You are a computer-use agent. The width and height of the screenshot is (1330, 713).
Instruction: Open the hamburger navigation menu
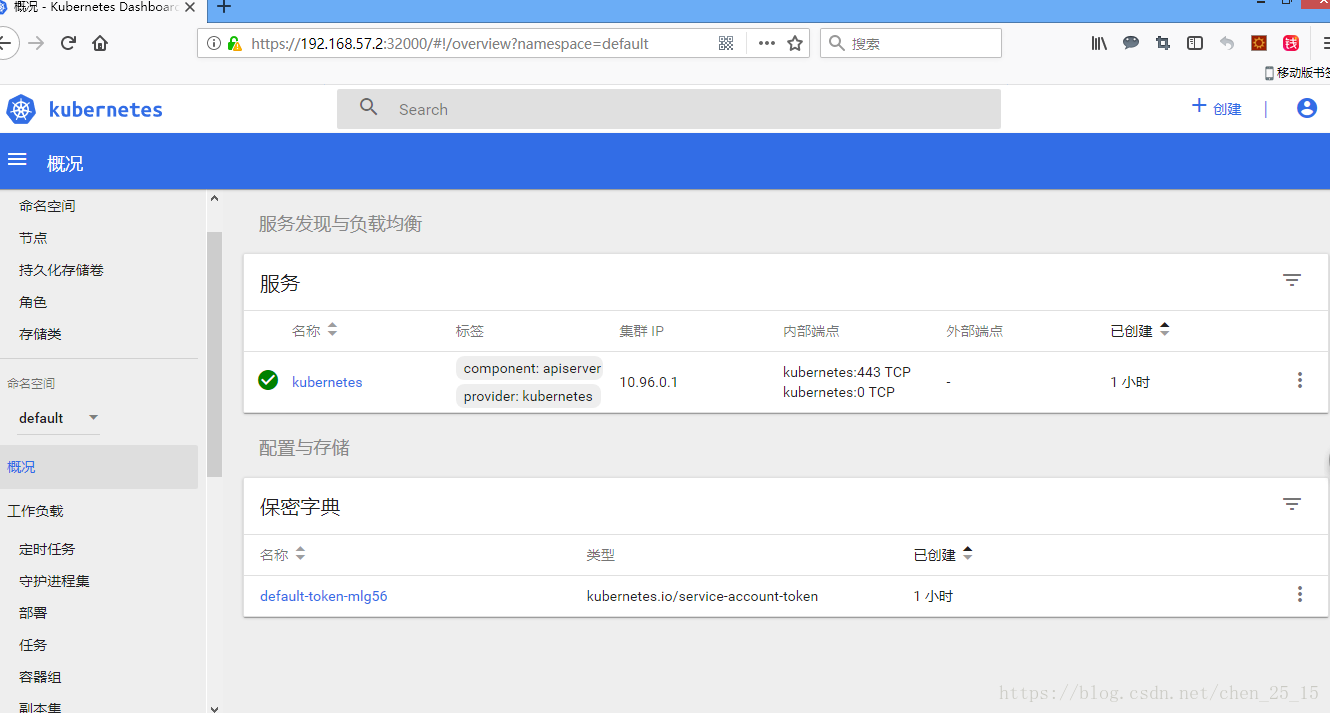(17, 160)
